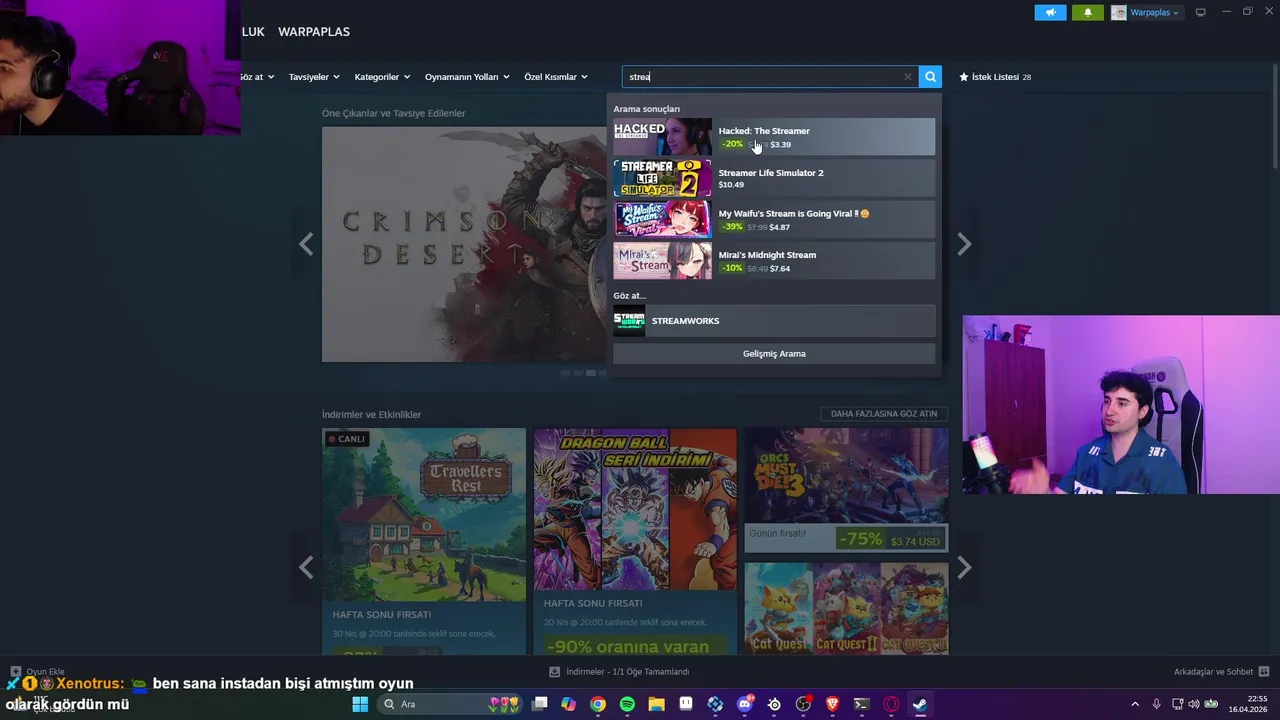Open Copilot from the taskbar

(569, 704)
